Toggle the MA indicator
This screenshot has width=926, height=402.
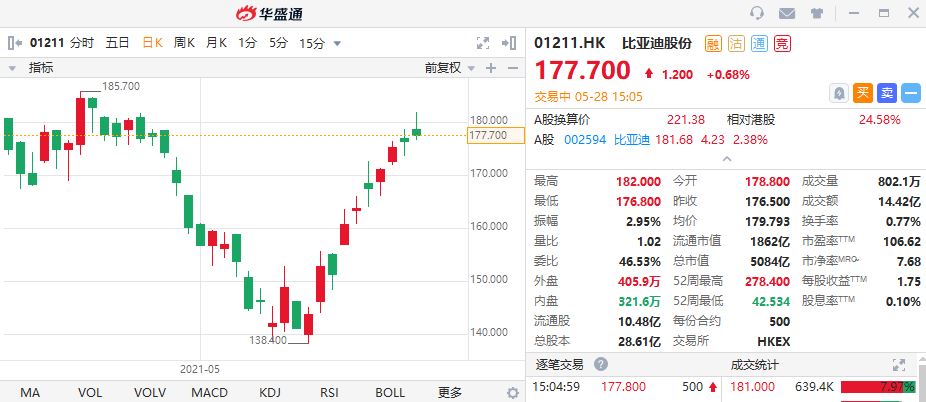coord(30,393)
